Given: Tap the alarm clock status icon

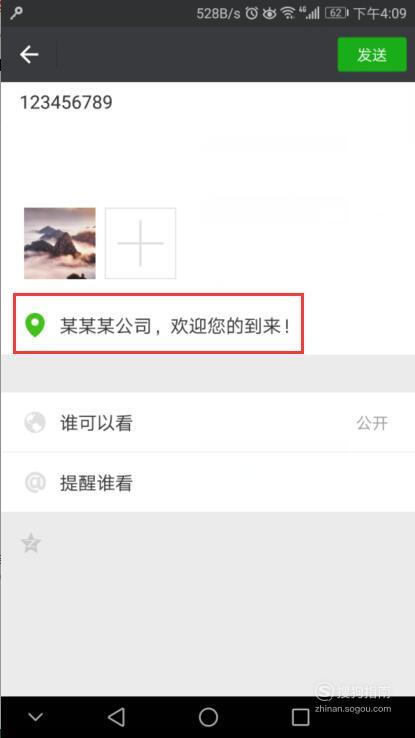Looking at the screenshot, I should tap(252, 13).
